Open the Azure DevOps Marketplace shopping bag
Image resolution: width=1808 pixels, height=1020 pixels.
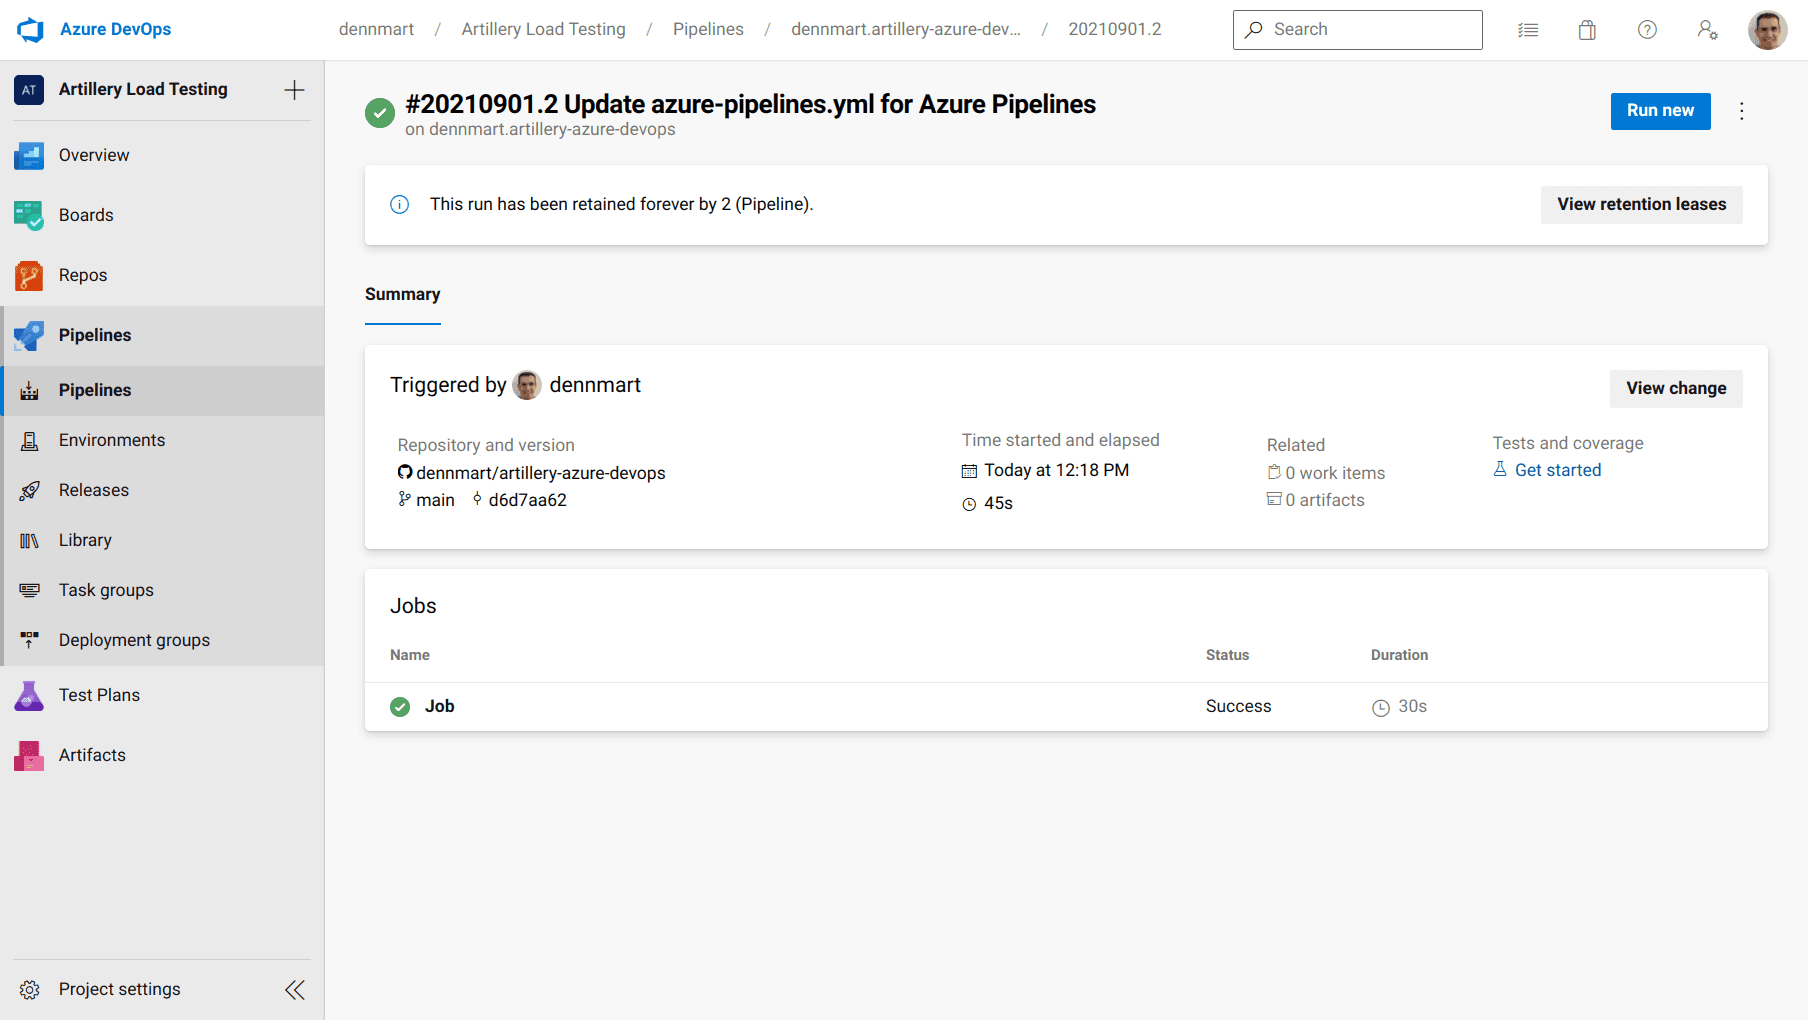point(1587,30)
